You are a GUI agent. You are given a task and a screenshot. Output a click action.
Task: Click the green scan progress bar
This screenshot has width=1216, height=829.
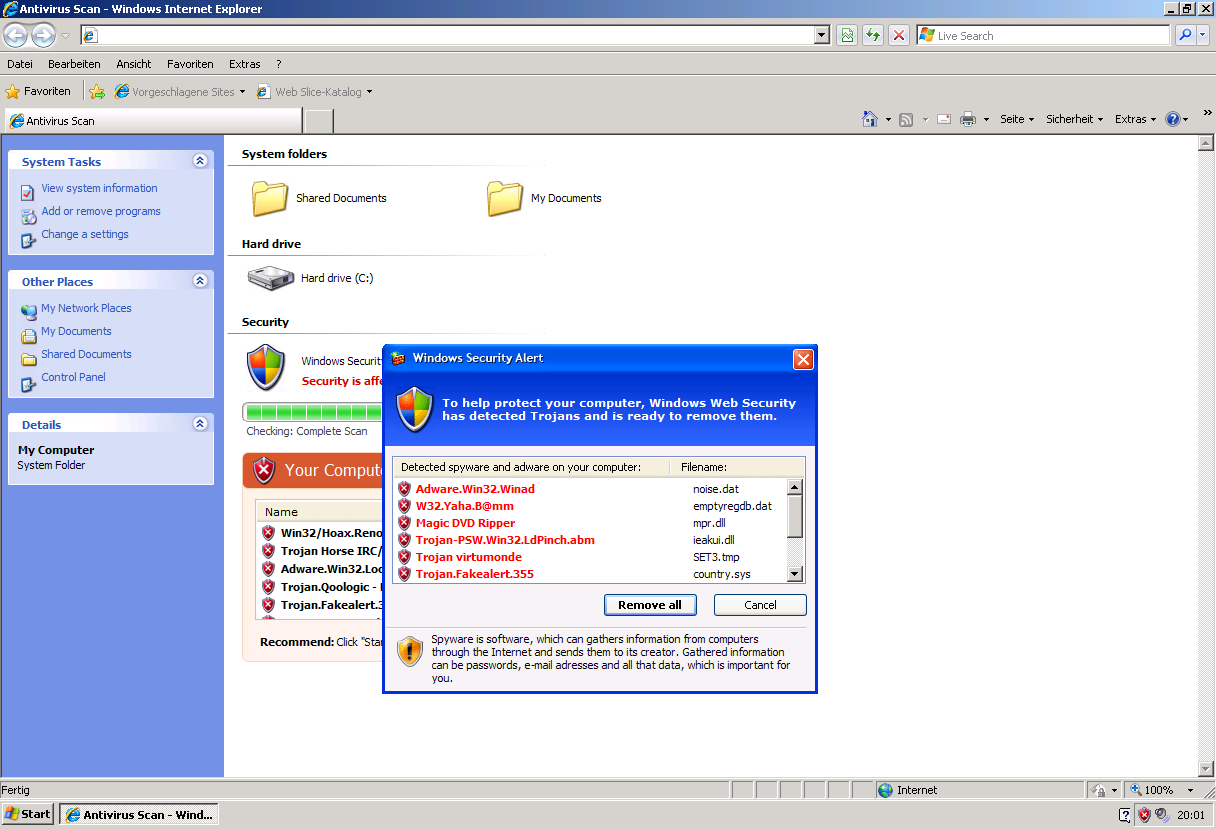click(314, 412)
